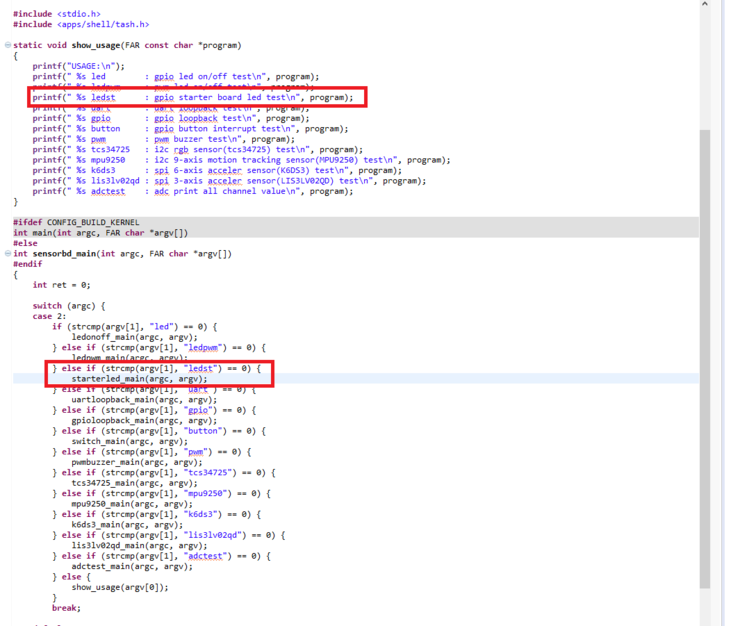Click the 'switch (argc) {' line
The image size is (740, 626).
click(69, 305)
